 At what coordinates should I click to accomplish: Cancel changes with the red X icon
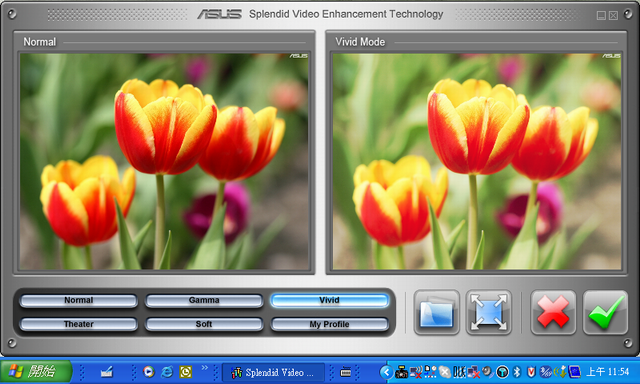(x=553, y=313)
